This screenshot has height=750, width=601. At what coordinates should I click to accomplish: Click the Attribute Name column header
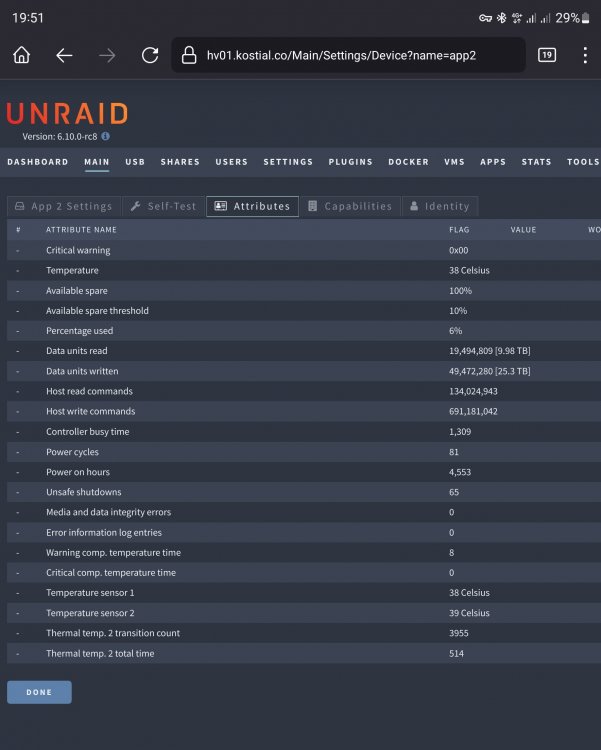tap(81, 230)
